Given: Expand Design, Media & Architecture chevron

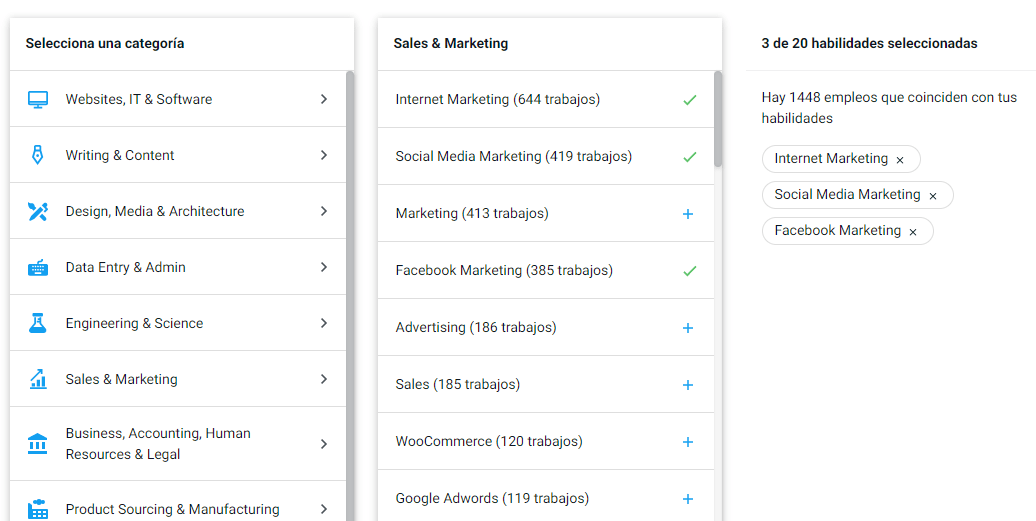Looking at the screenshot, I should 324,211.
